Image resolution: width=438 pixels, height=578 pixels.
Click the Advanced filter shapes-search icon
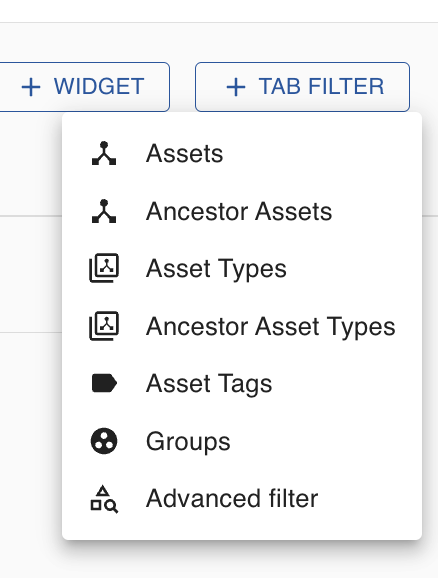[x=104, y=499]
